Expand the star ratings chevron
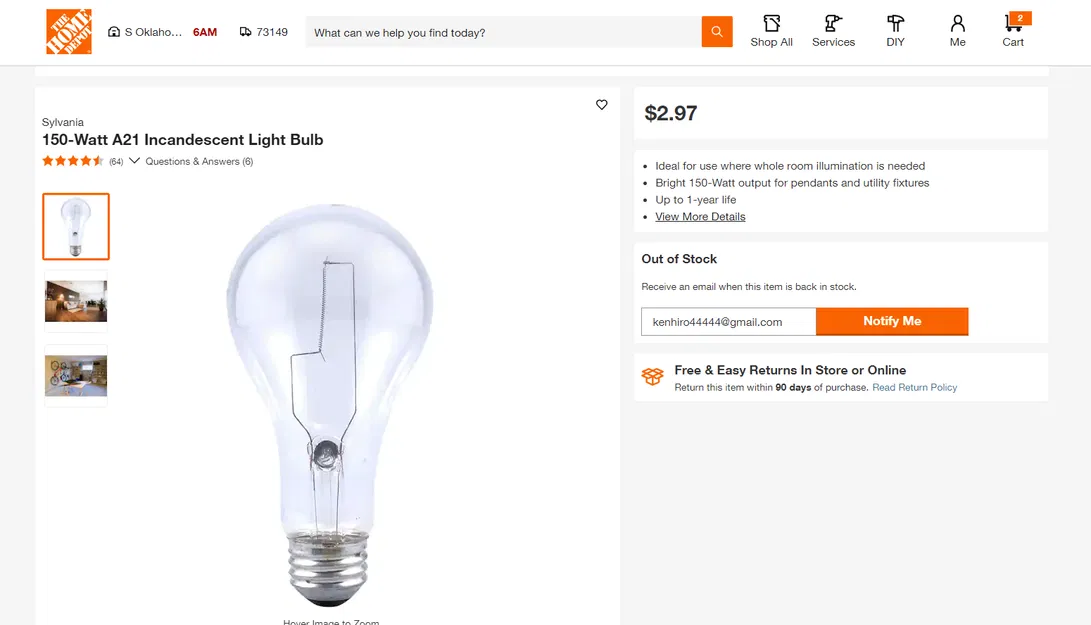Screen dimensions: 1091x625 pos(134,161)
